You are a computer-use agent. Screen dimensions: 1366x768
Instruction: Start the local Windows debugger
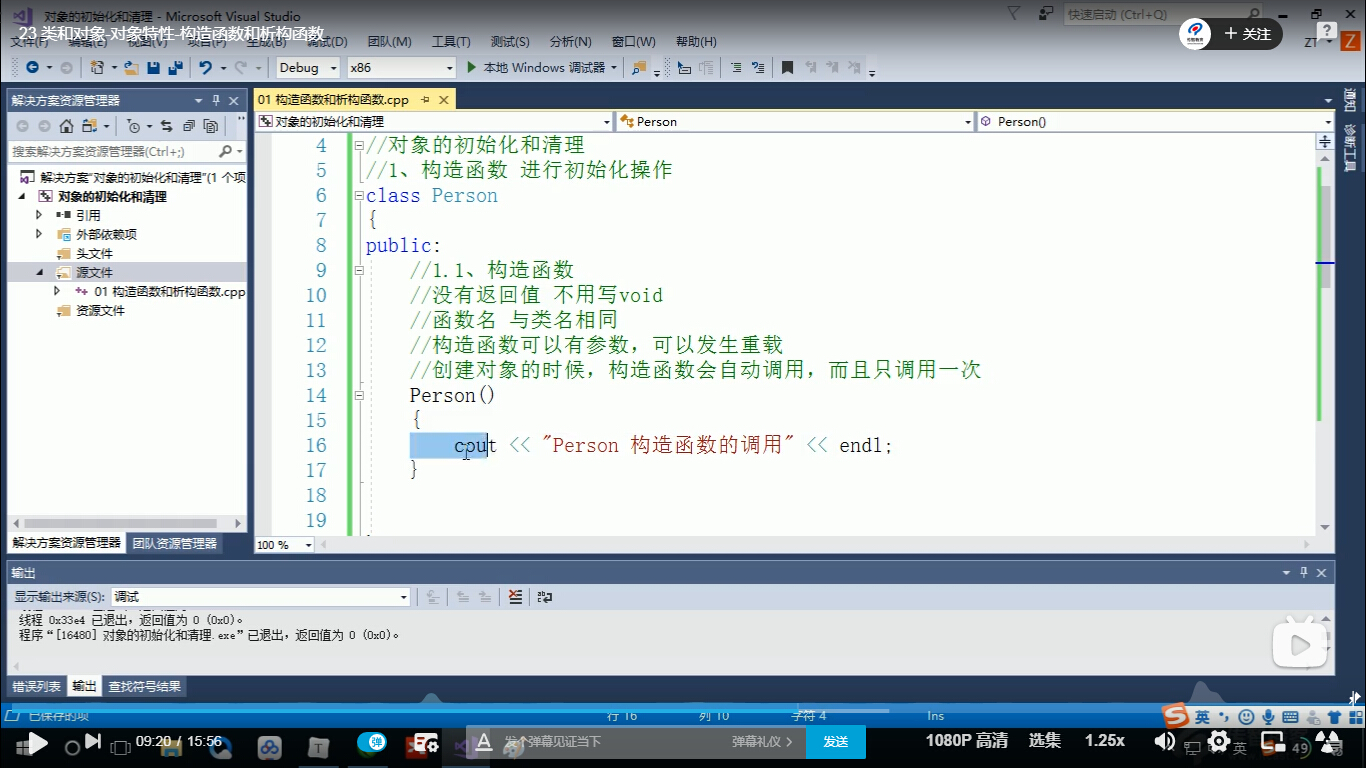537,68
